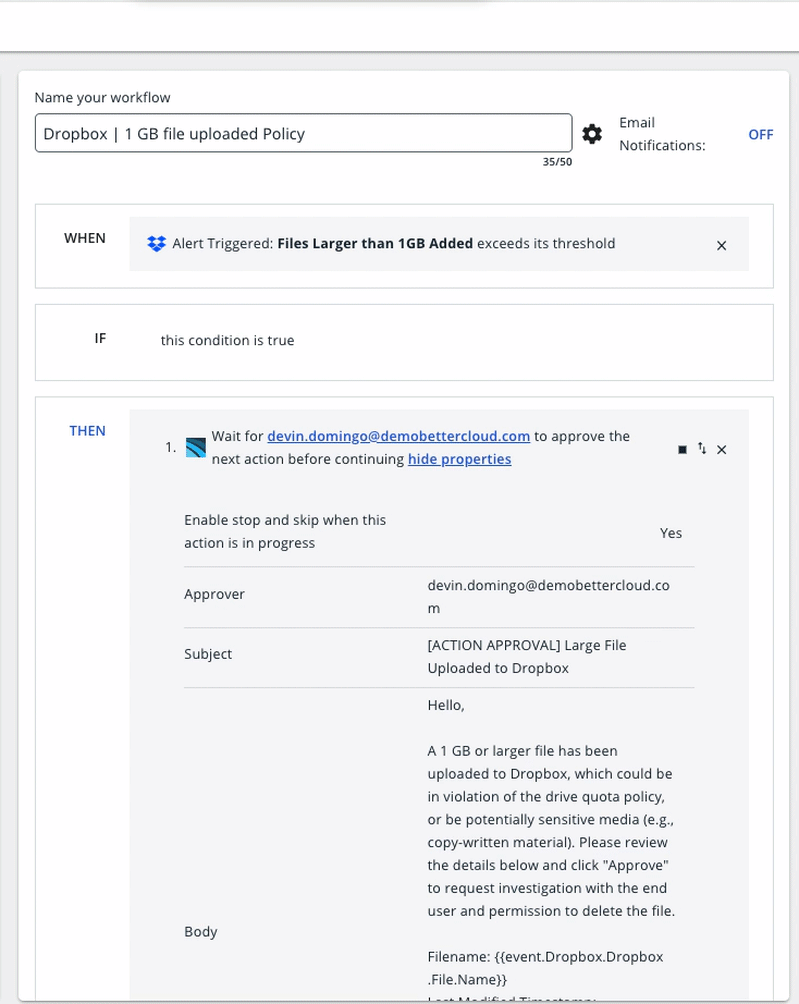
Task: Add an IF condition
Action: (227, 340)
